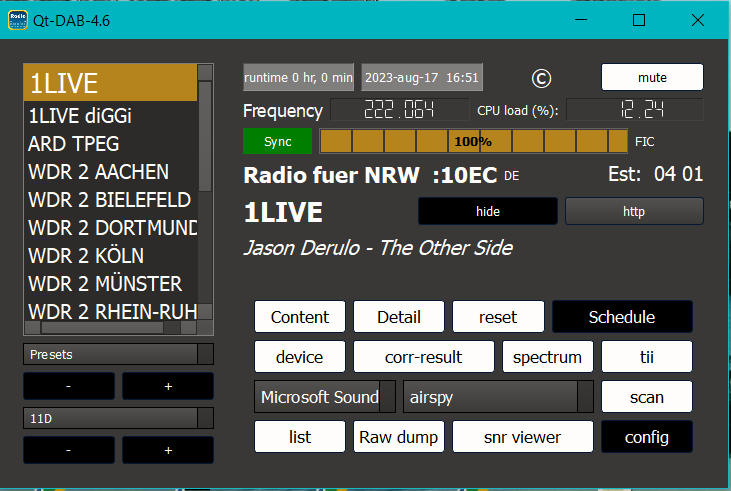
Task: Select WDR 2 BIELEFELD service
Action: click(x=110, y=200)
